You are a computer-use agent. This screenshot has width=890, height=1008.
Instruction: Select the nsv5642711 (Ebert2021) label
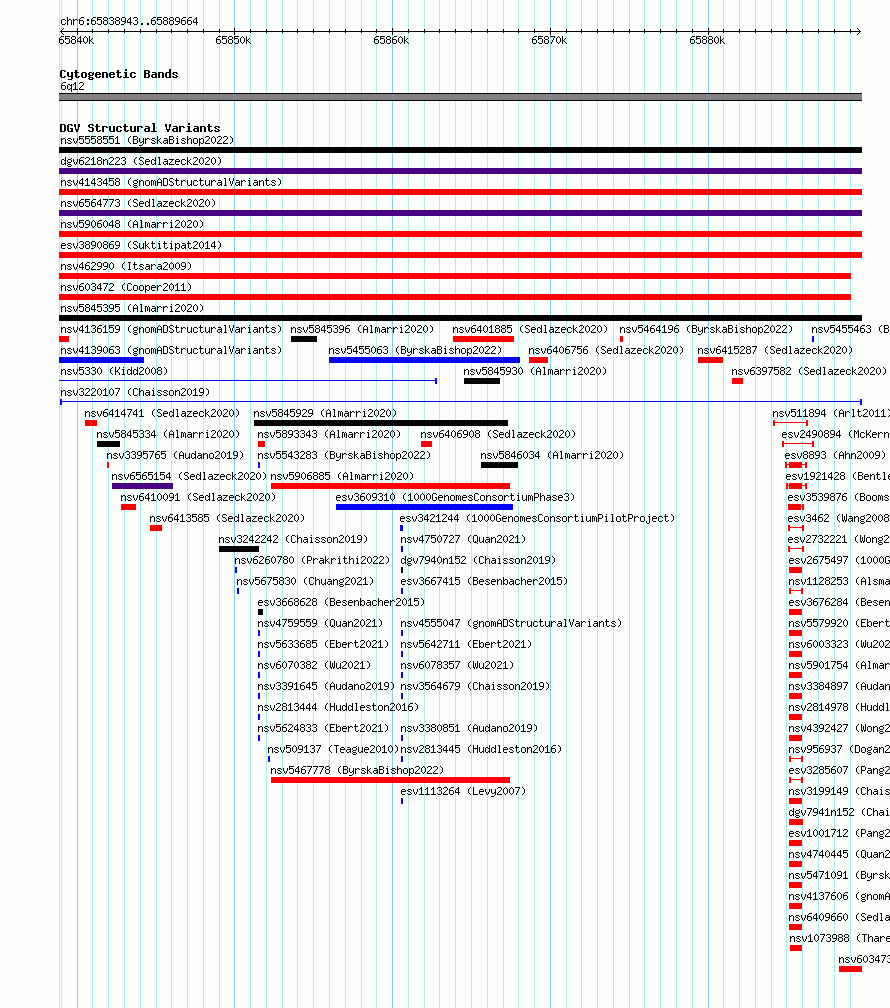pos(466,644)
